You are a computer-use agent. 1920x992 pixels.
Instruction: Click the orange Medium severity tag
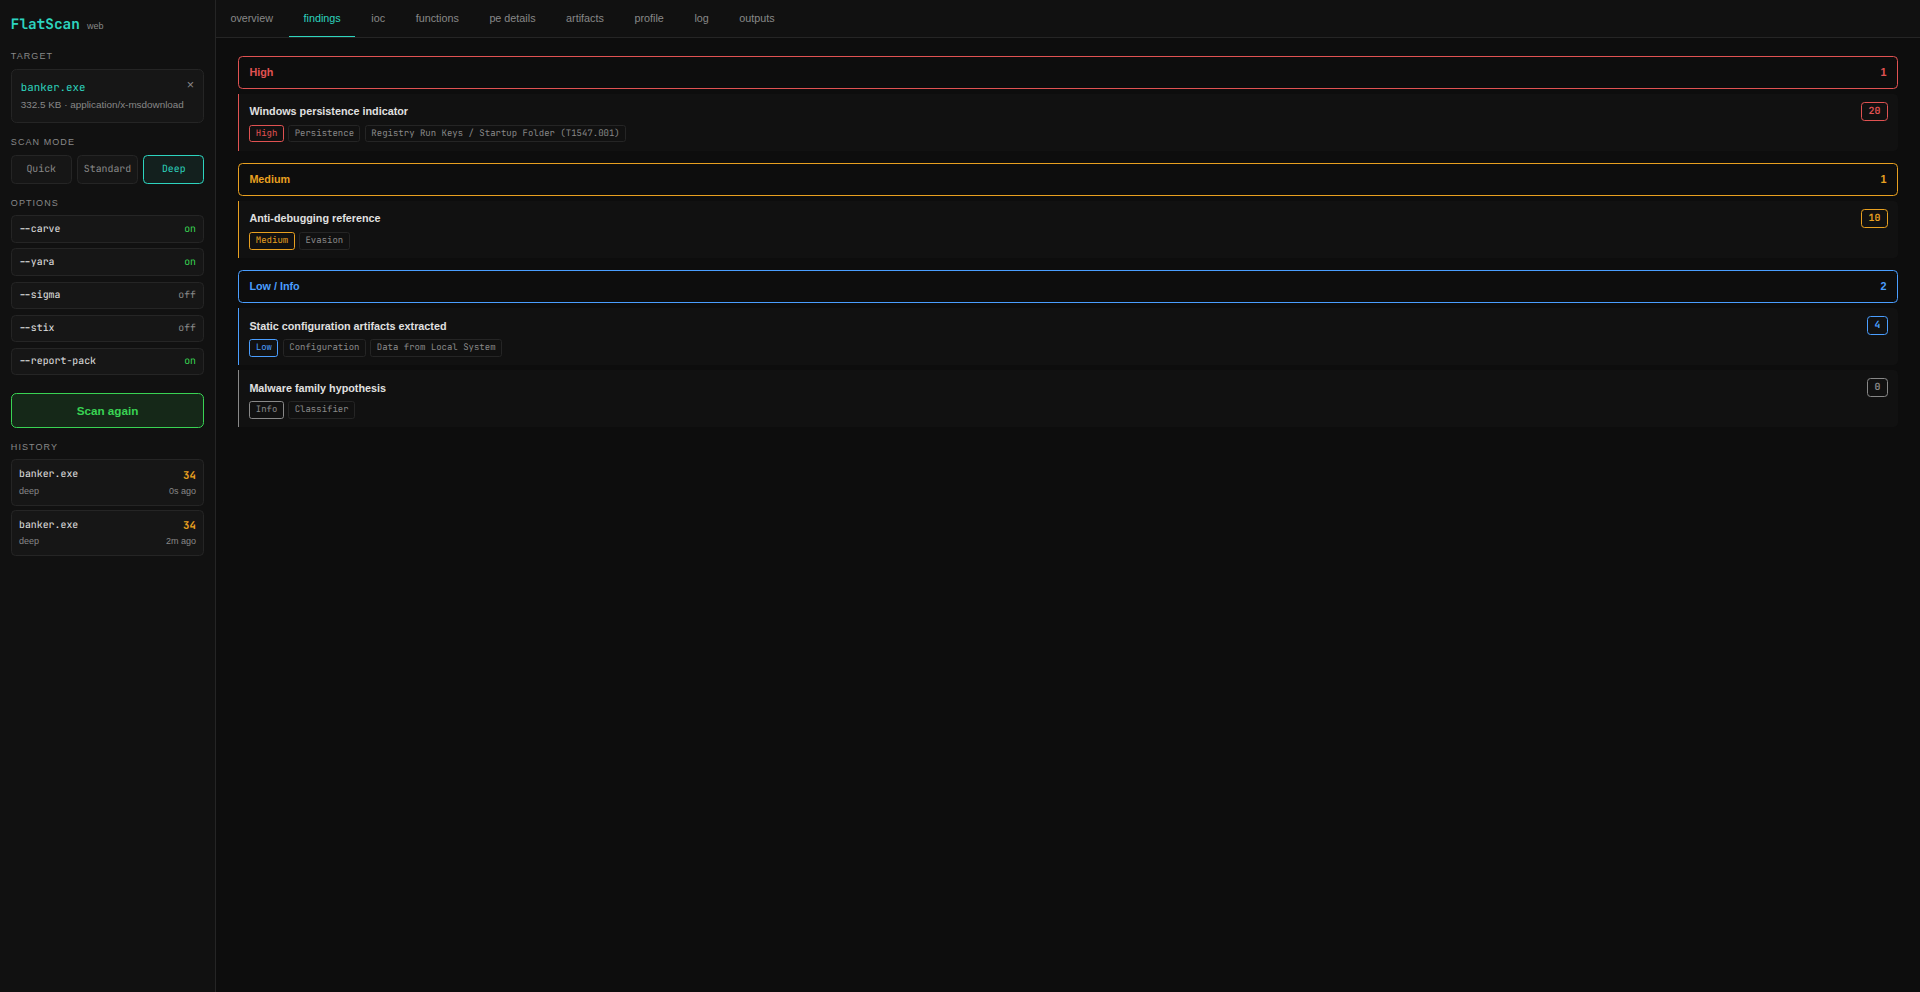[271, 240]
